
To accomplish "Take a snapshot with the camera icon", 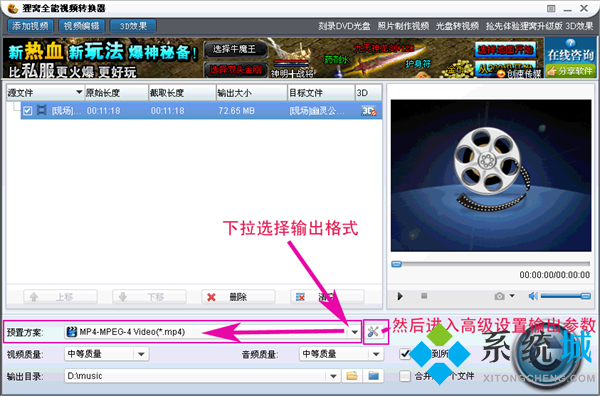I will tap(499, 296).
